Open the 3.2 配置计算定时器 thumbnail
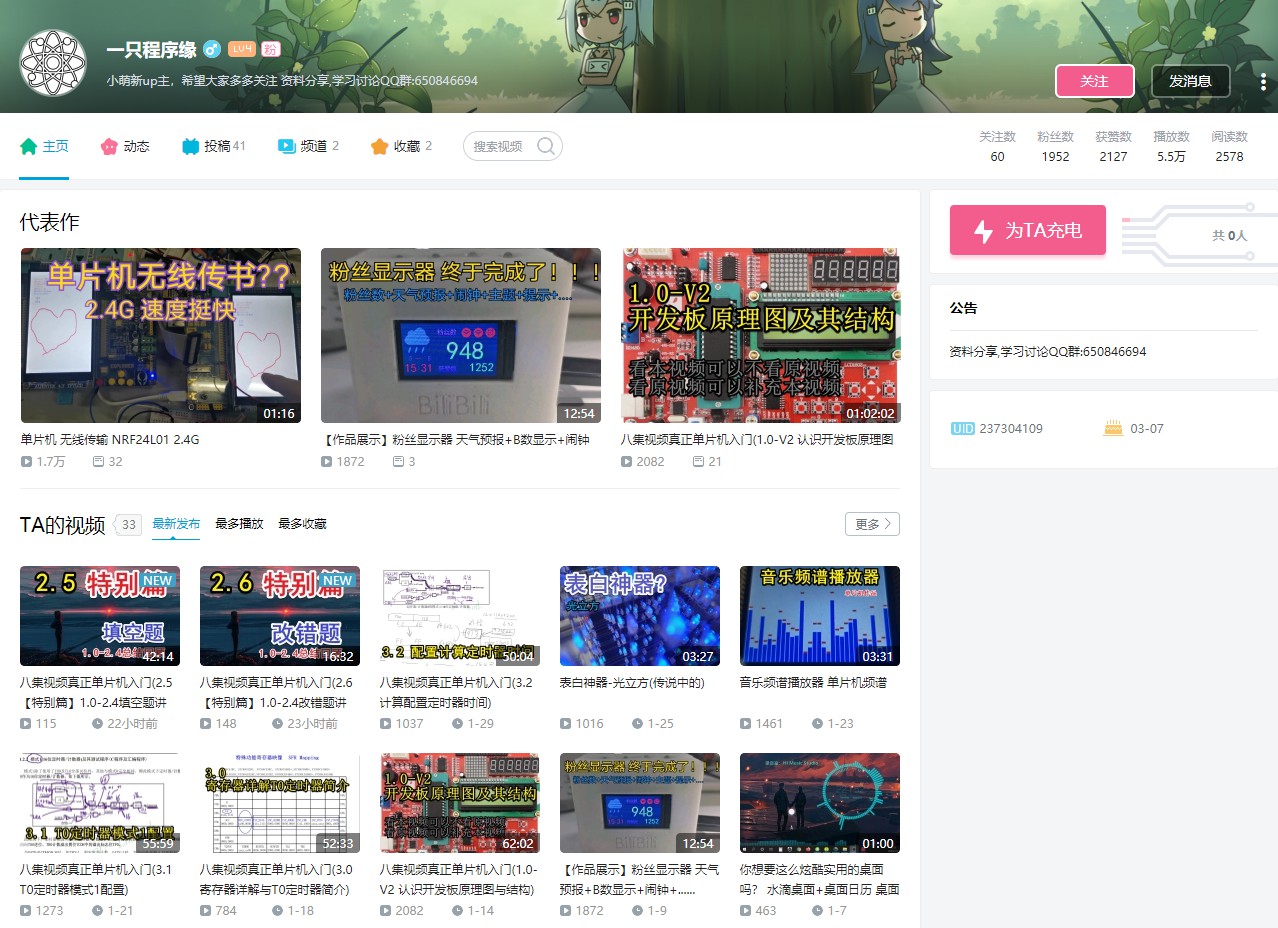1278x928 pixels. [460, 616]
